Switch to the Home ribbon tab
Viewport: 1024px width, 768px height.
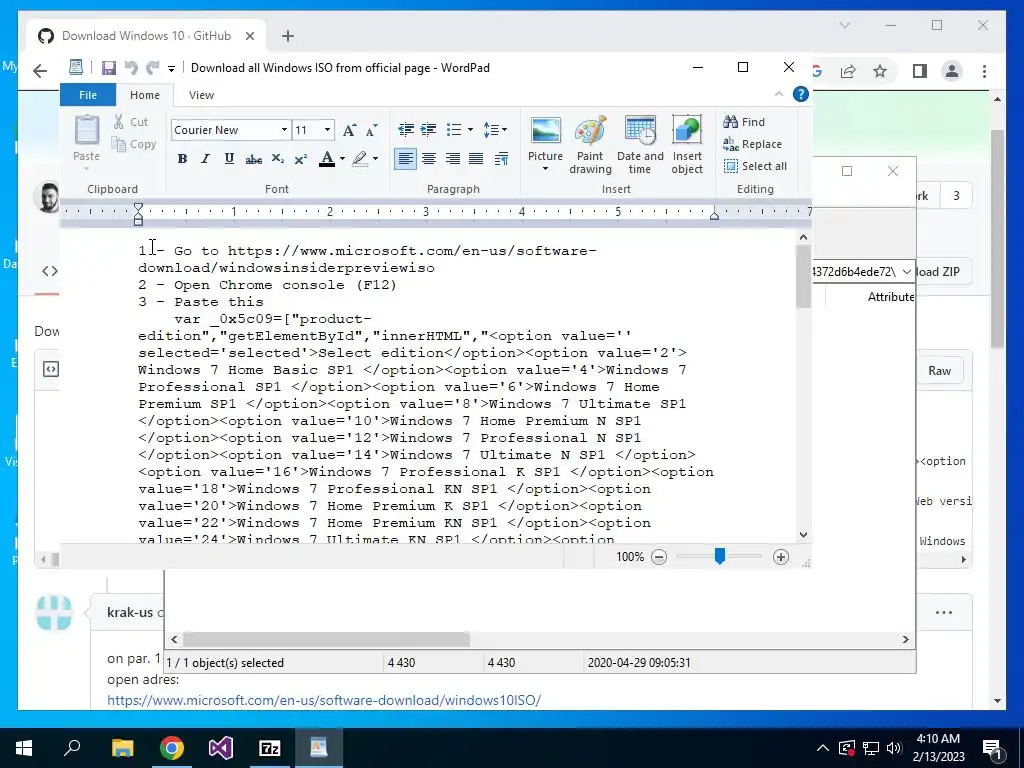(x=145, y=95)
